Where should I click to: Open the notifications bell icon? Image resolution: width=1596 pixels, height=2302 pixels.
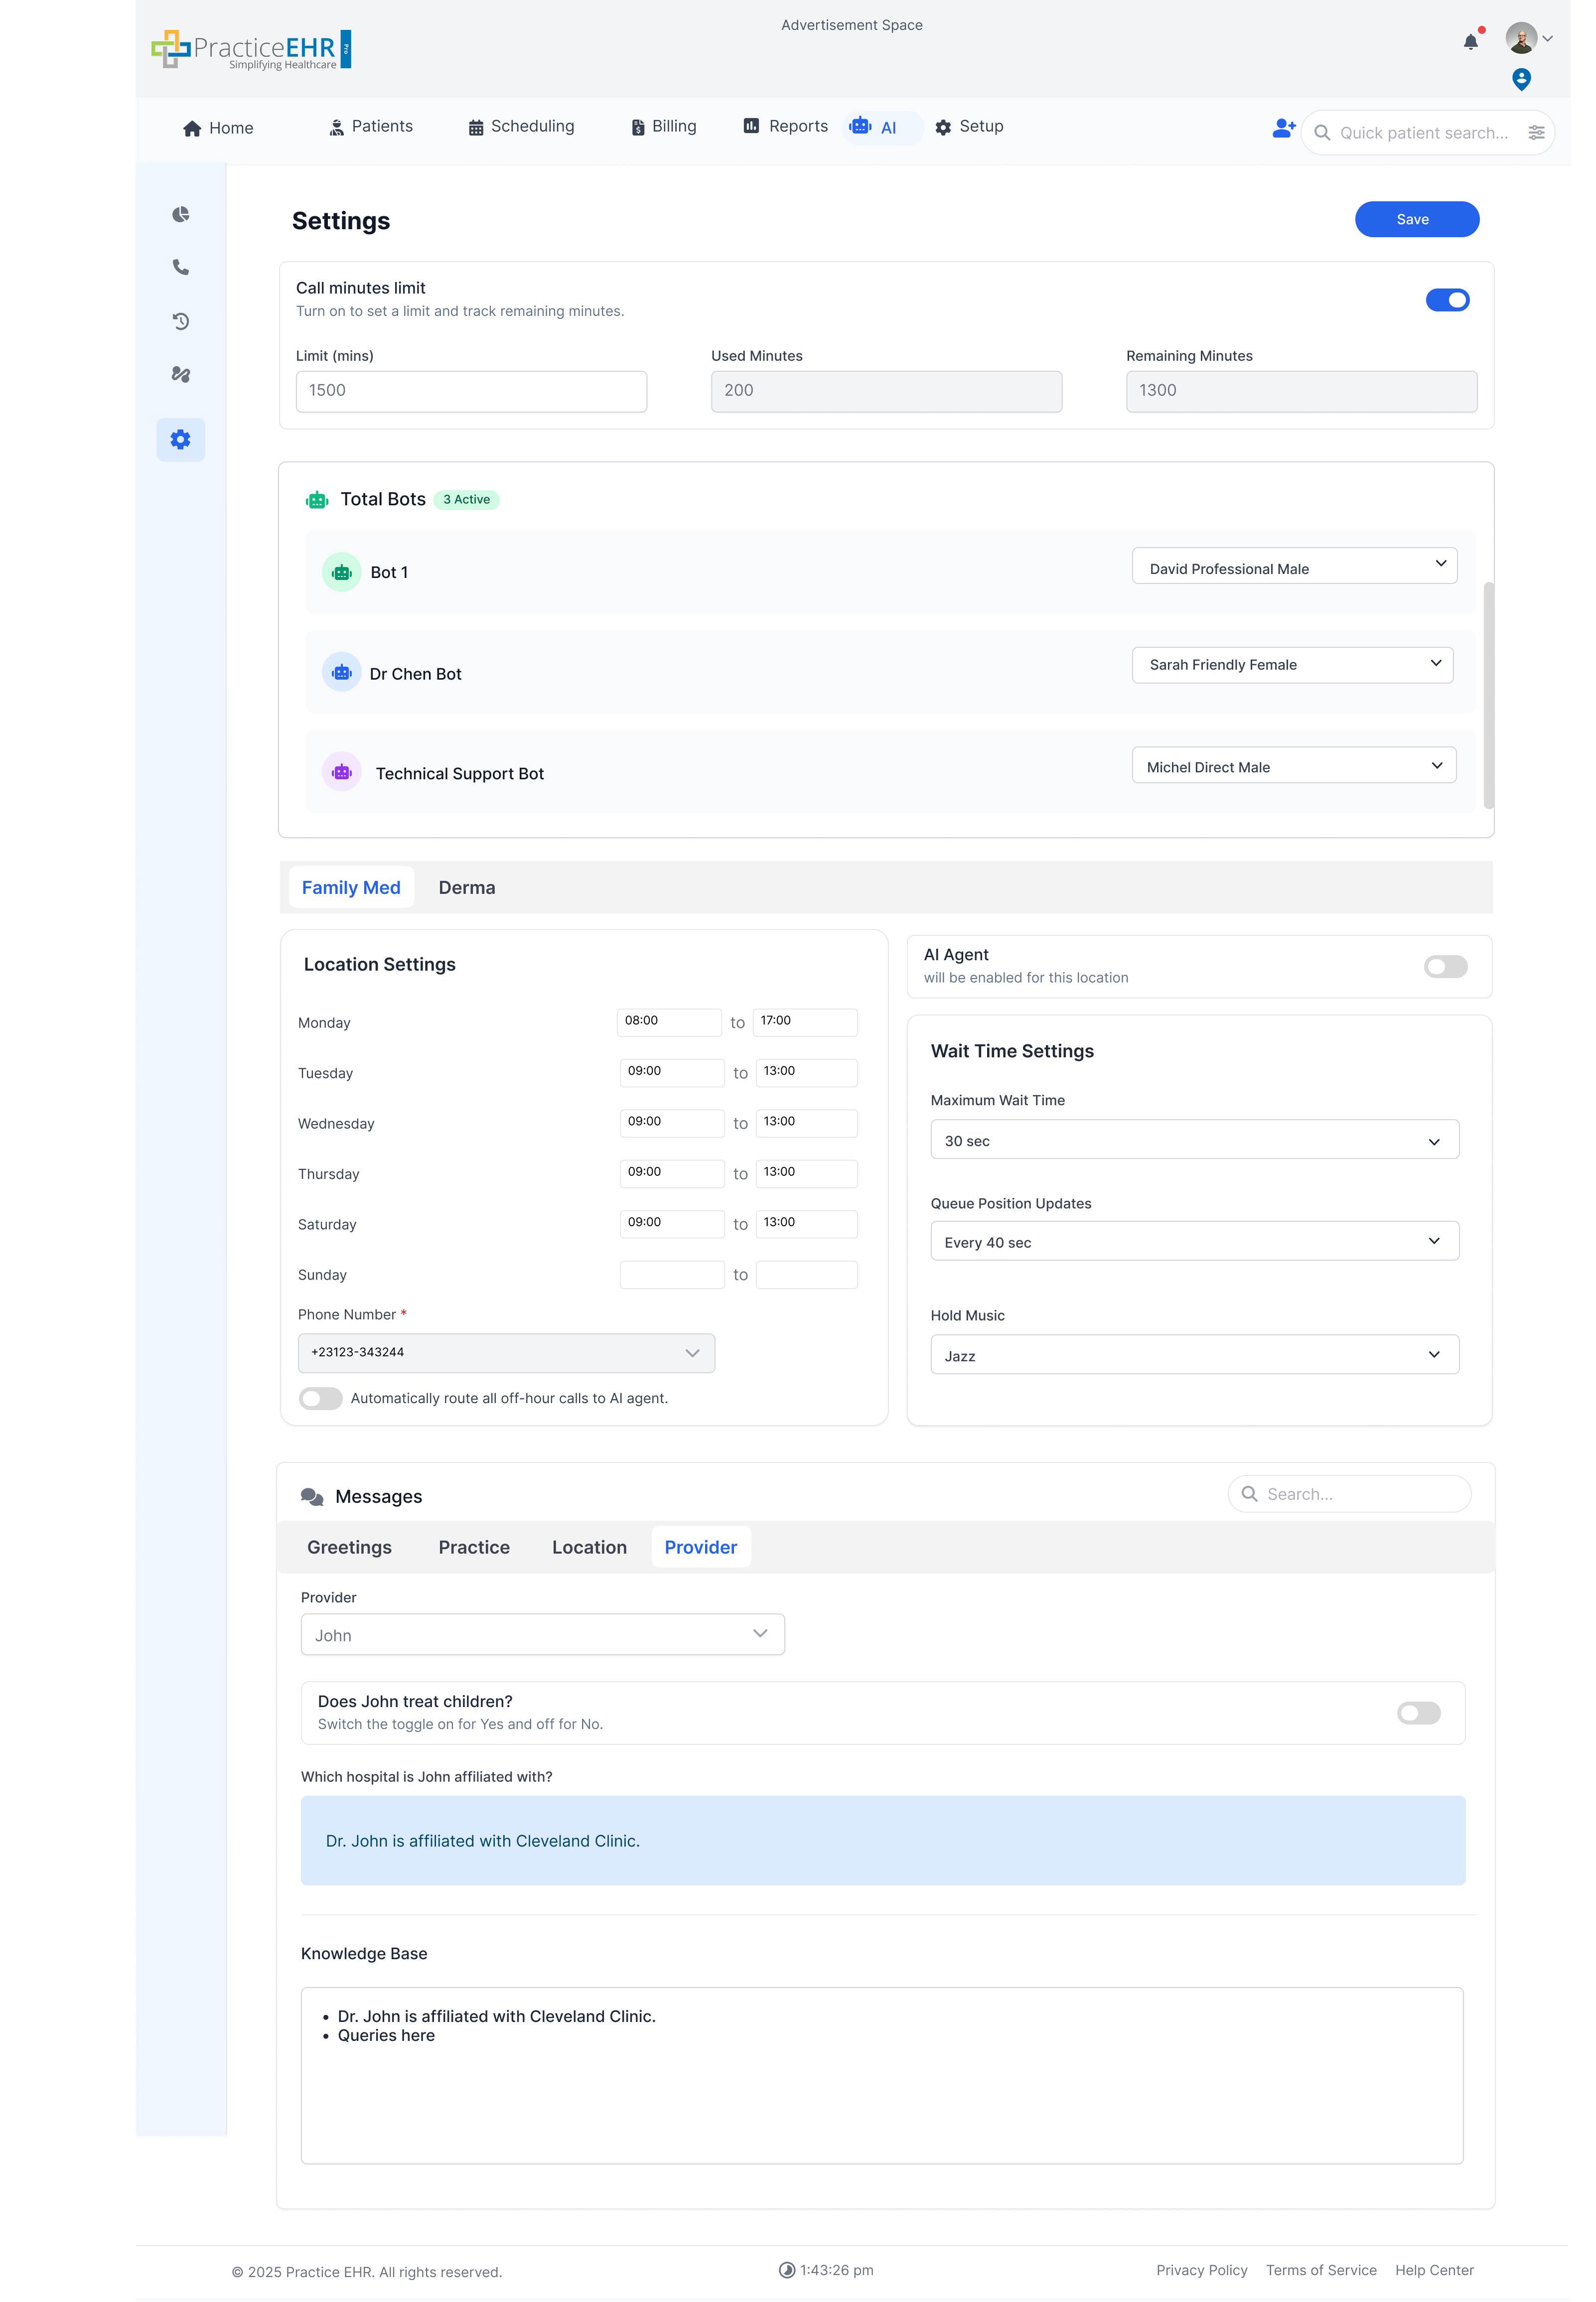click(1470, 42)
